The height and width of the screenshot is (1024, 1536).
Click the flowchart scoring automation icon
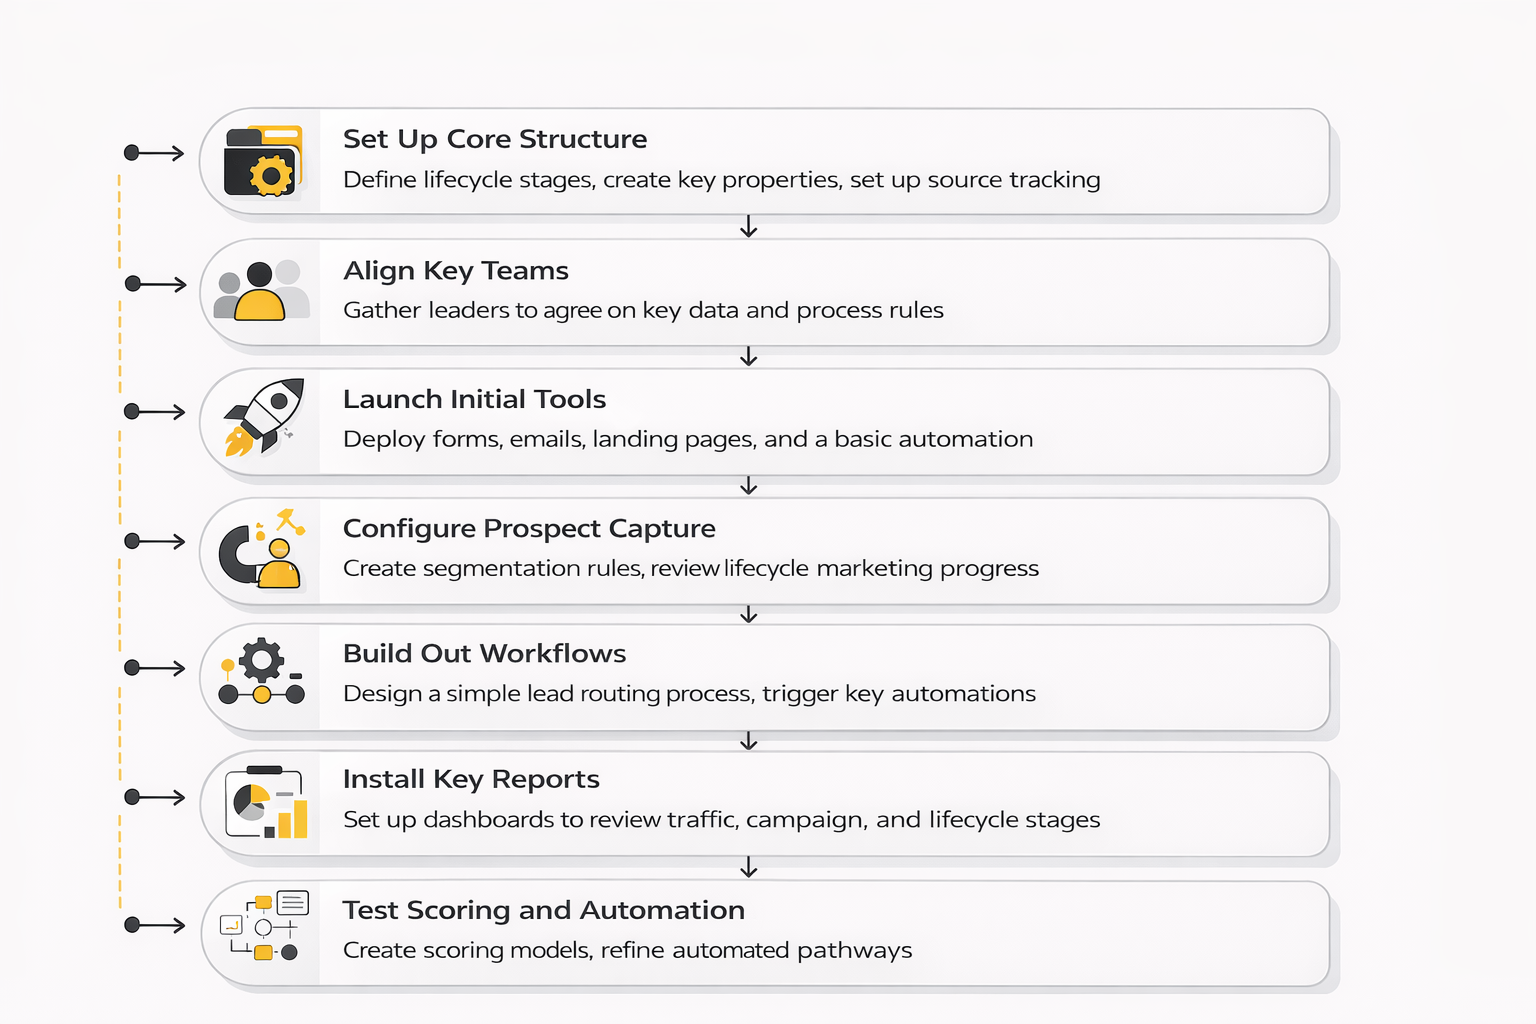tap(264, 926)
